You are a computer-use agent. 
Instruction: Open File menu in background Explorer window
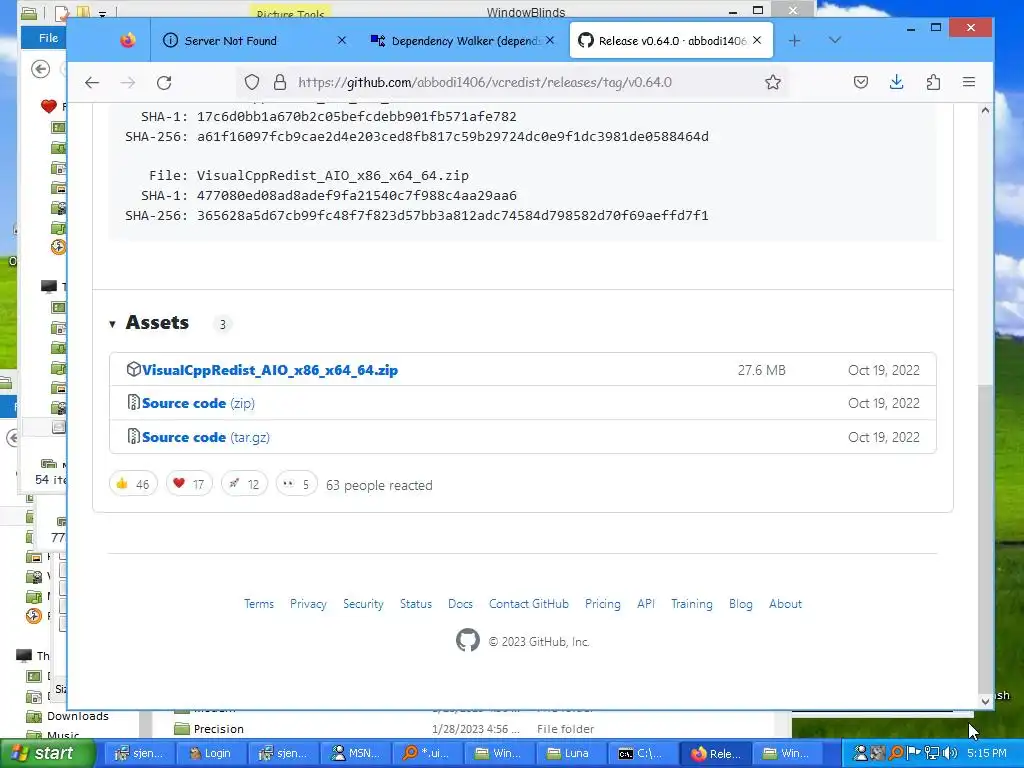(48, 38)
